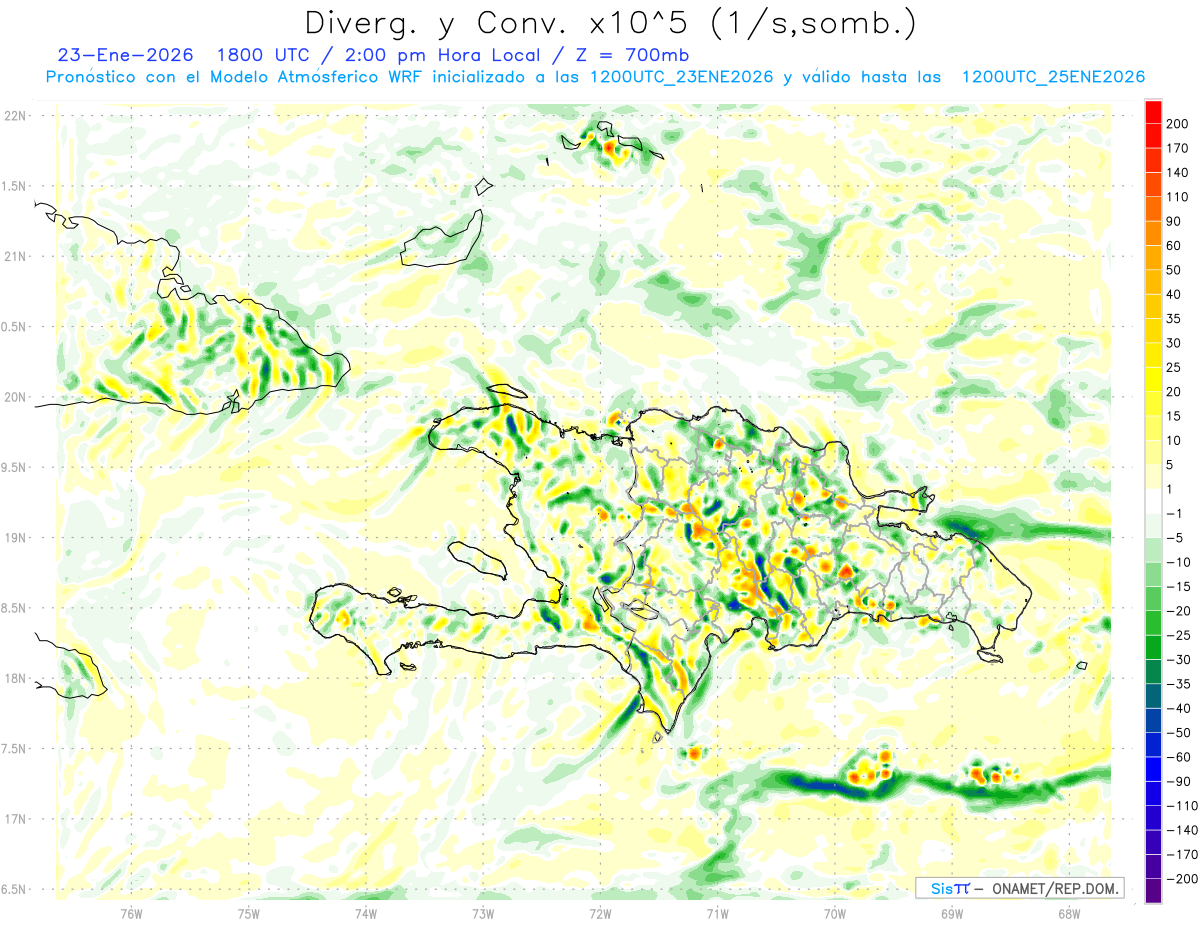Screen dimensions: 1200x927
Task: Click the '-140' colorbar label
Action: 1182,830
